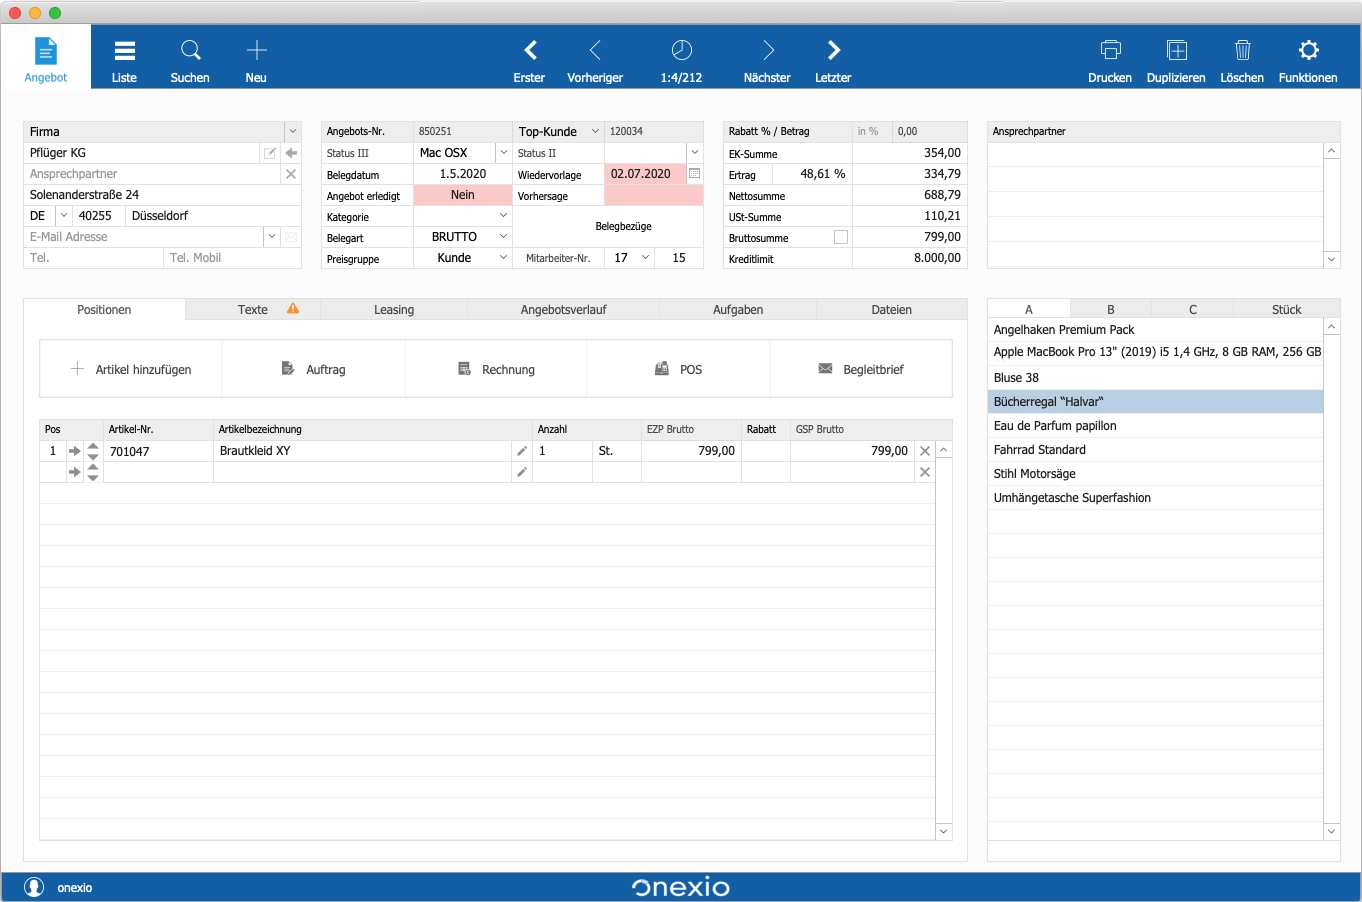The width and height of the screenshot is (1362, 902).
Task: Open the Funktionen gear menu
Action: tap(1308, 59)
